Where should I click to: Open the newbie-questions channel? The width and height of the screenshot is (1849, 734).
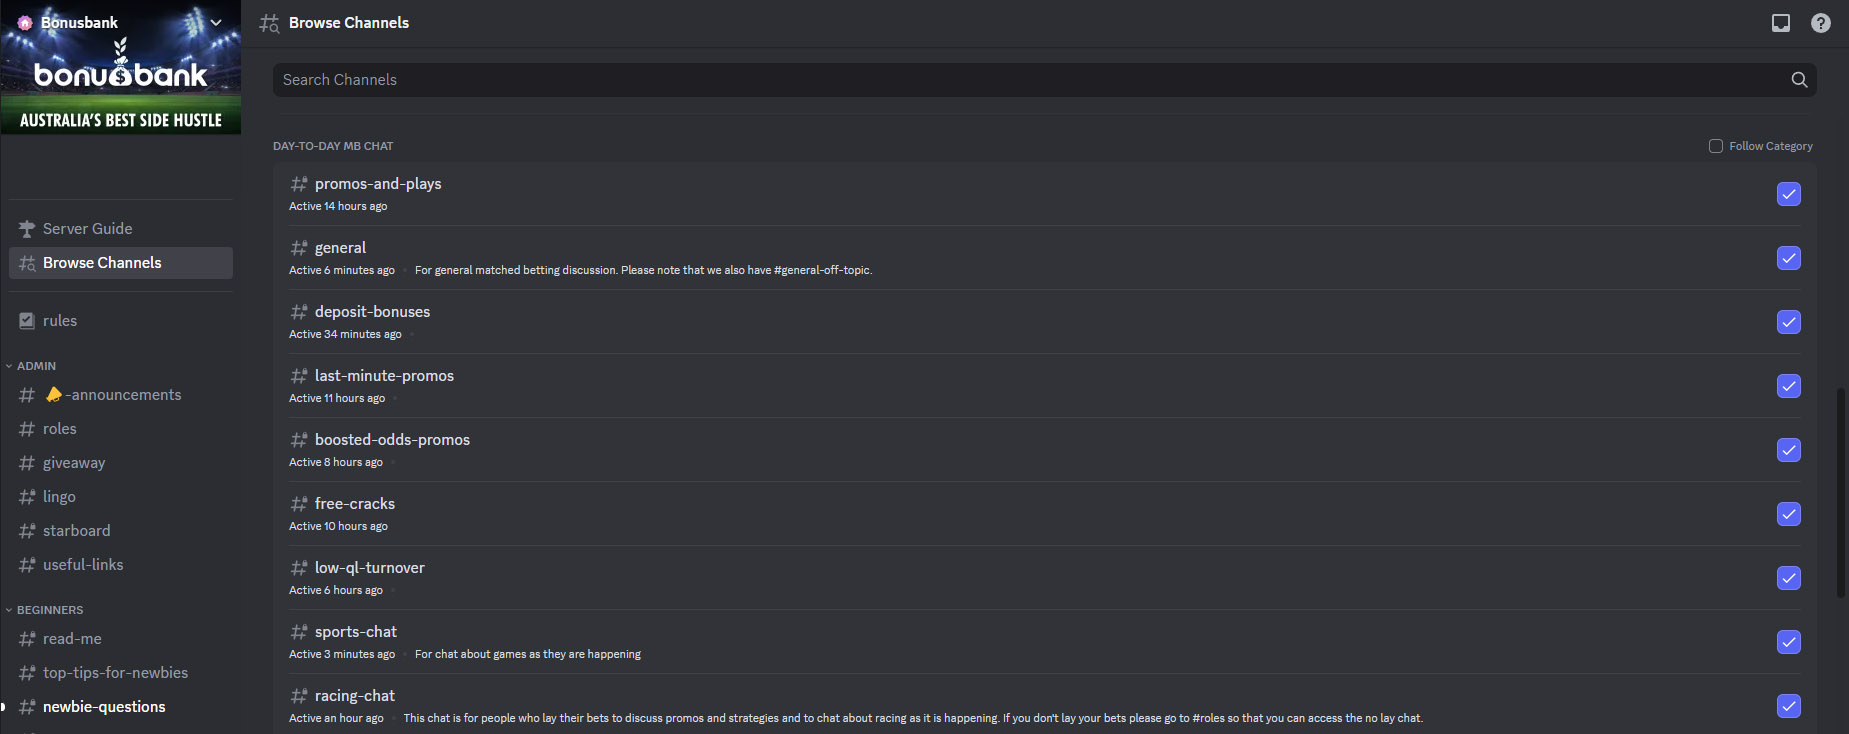pos(104,706)
